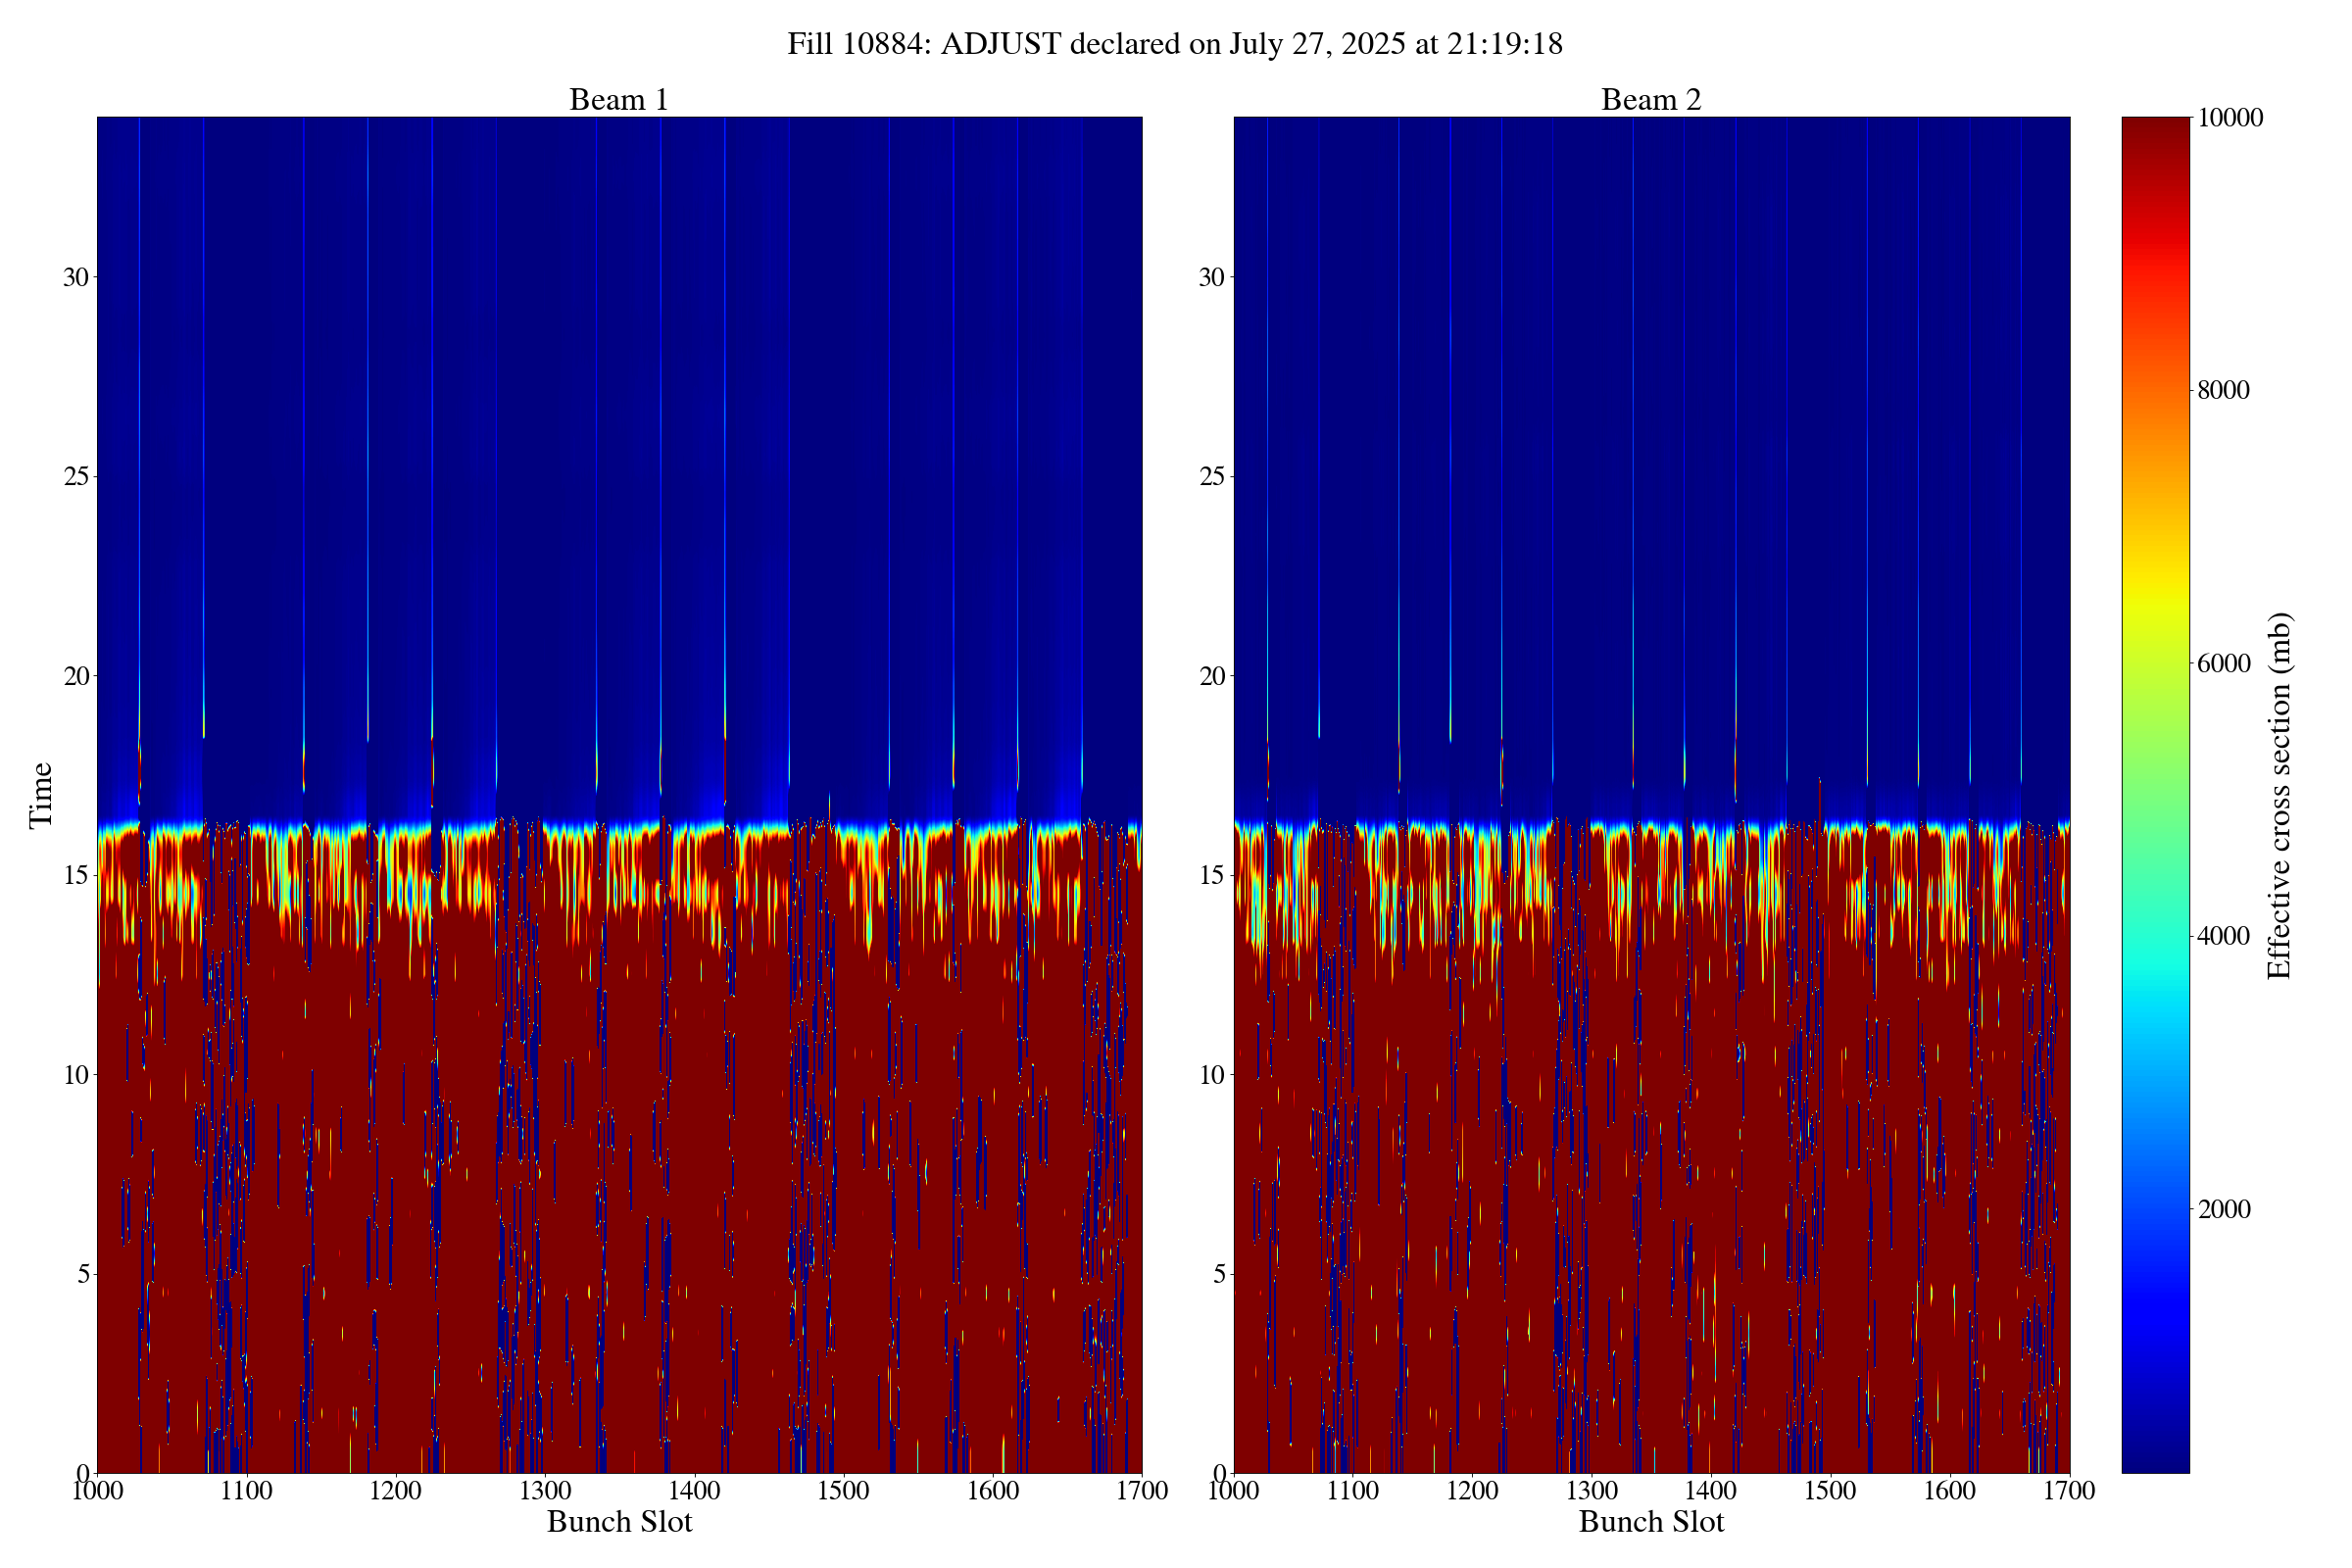2352x1568 pixels.
Task: Click the 1700 tick on Beam 2 axis
Action: point(2068,1491)
